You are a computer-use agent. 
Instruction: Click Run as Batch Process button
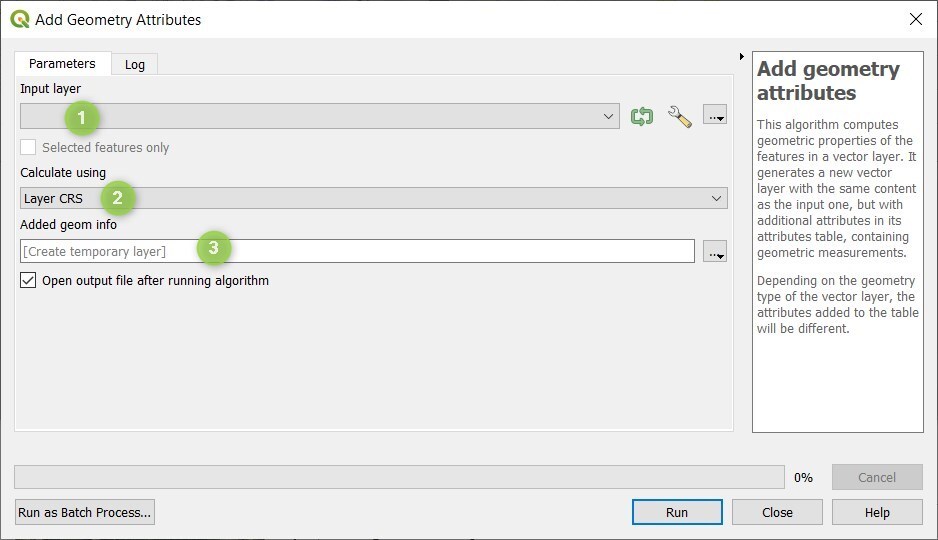pos(85,512)
